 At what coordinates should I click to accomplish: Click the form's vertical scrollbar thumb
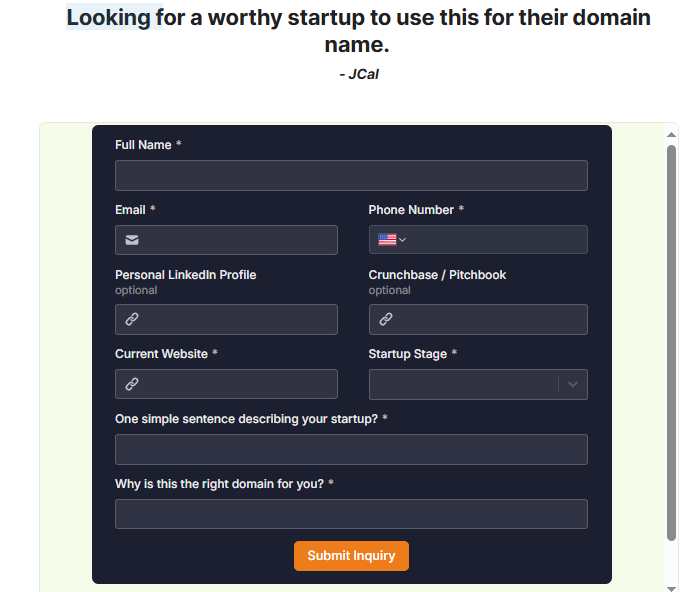click(x=671, y=340)
